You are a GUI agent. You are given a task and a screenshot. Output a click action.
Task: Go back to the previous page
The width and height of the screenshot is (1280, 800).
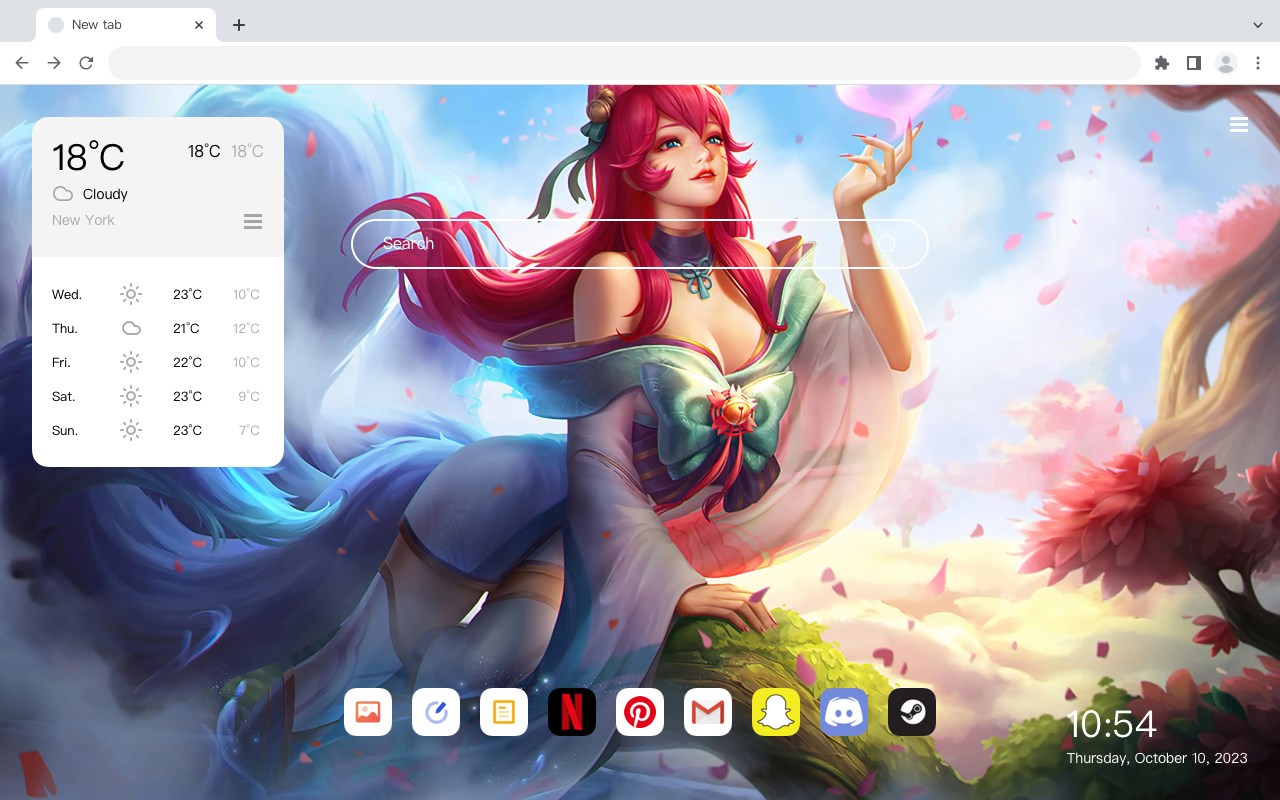point(22,63)
